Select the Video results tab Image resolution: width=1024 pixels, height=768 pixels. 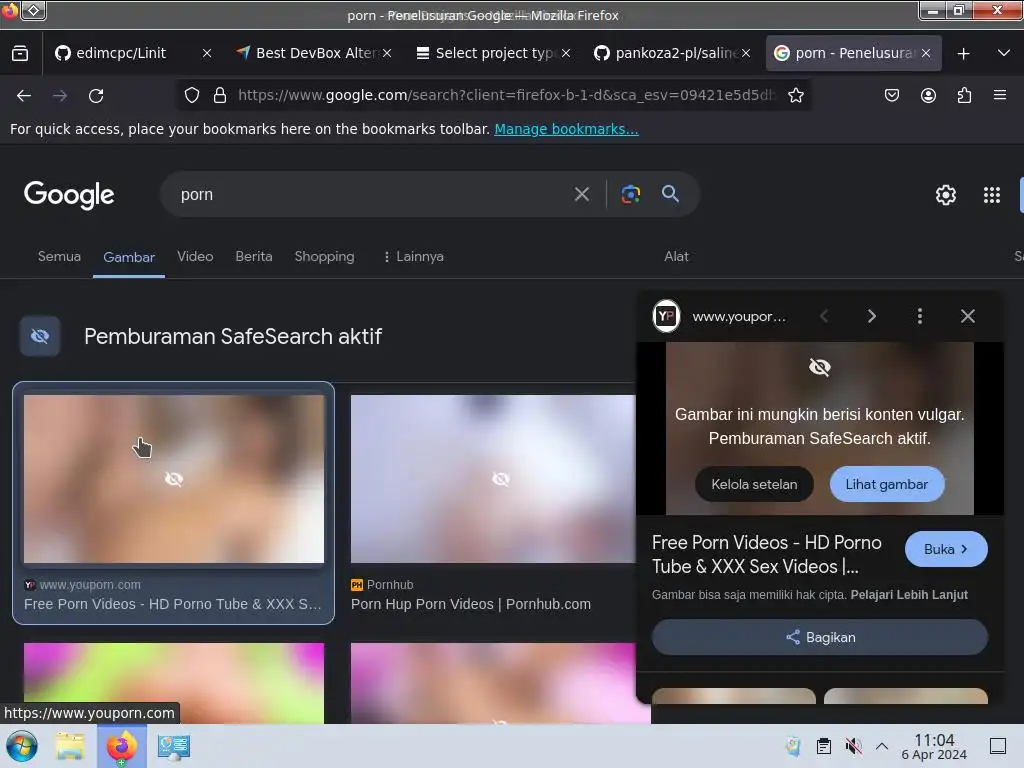195,257
